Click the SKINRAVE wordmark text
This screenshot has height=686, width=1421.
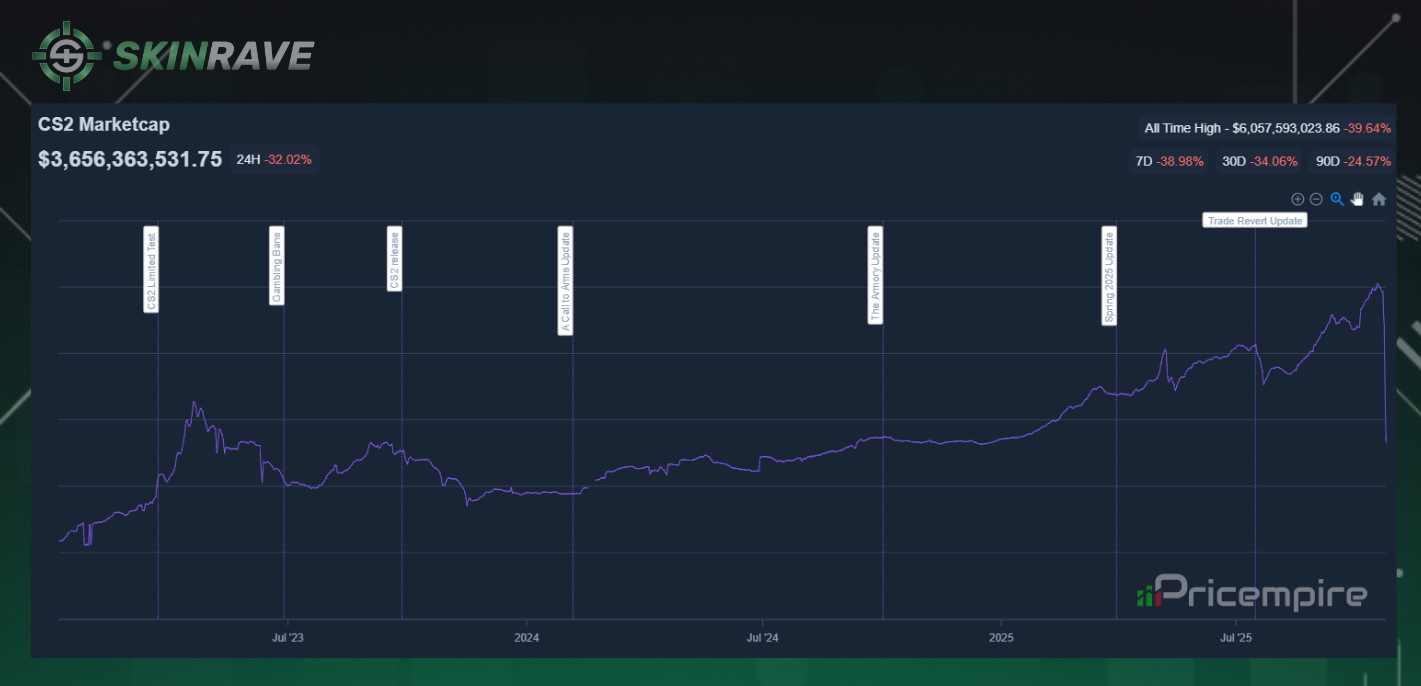[214, 56]
